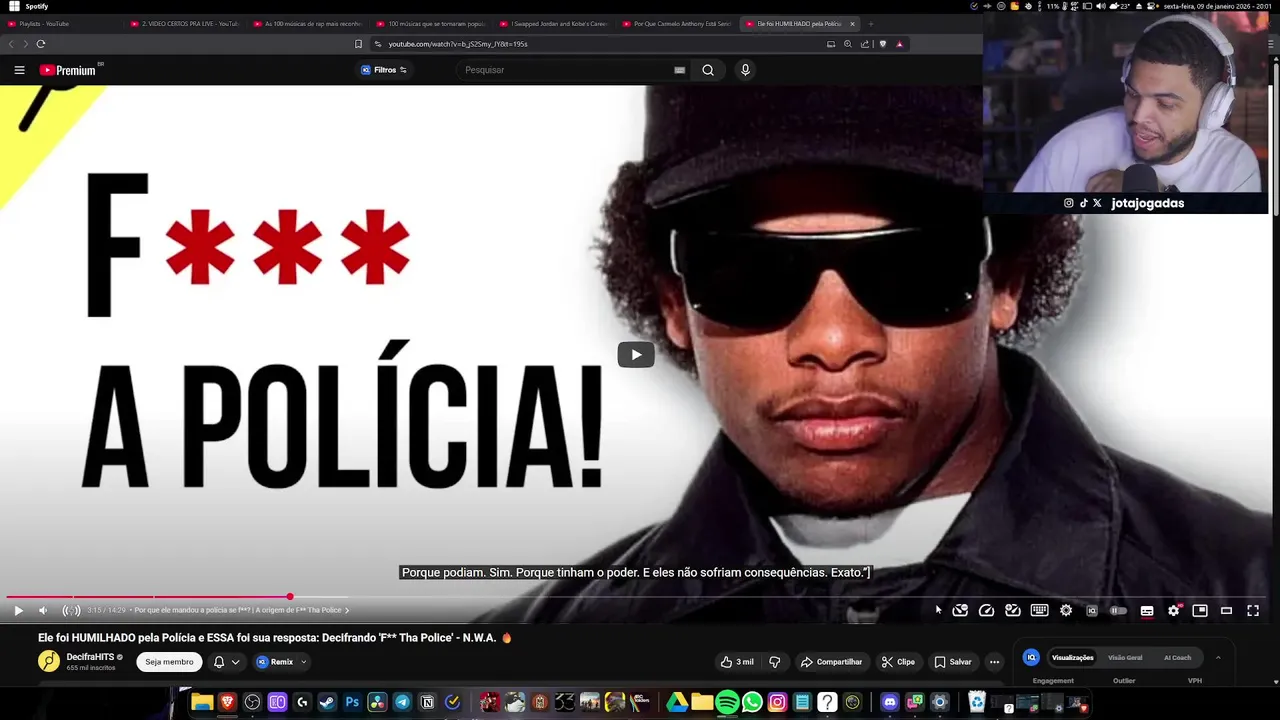The height and width of the screenshot is (720, 1280).
Task: Select the AI Coach tab
Action: pos(1177,658)
